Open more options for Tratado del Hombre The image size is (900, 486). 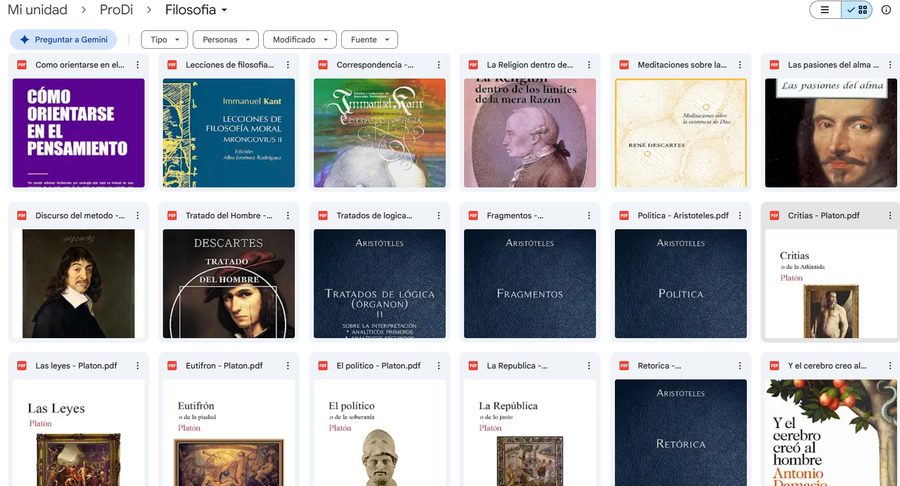(288, 215)
